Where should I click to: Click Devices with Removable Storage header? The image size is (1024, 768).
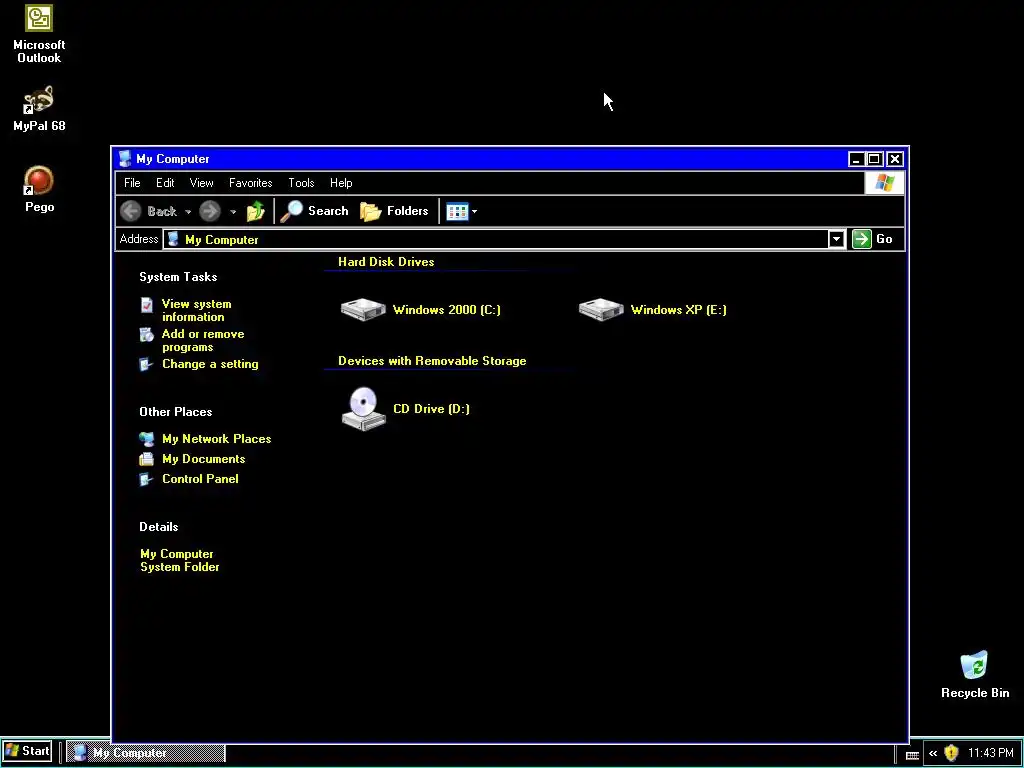coord(432,361)
